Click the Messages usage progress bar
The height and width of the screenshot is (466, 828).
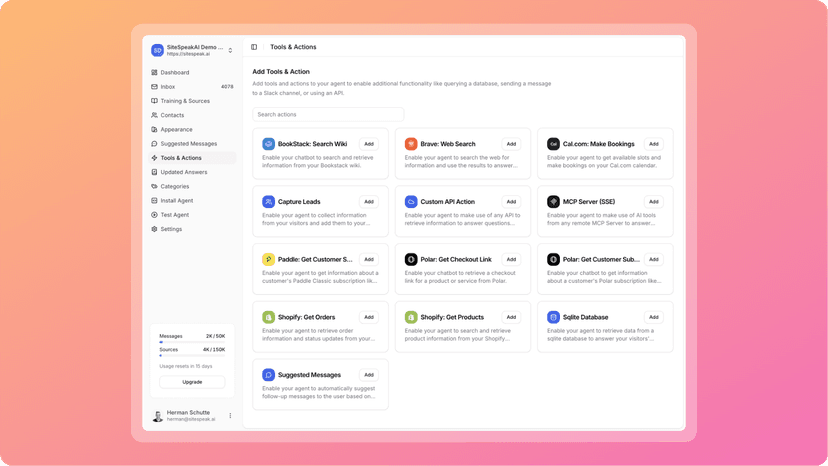[192, 342]
